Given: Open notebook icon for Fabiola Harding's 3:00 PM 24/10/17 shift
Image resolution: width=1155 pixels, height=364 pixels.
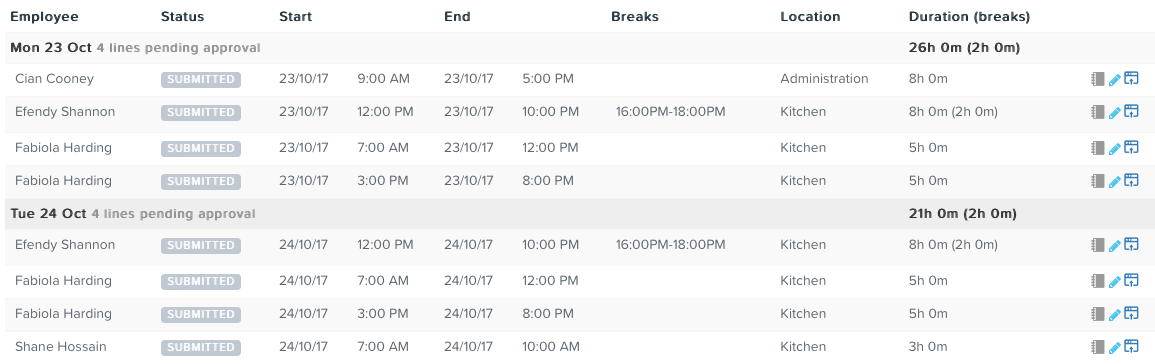Looking at the screenshot, I should [x=1098, y=314].
